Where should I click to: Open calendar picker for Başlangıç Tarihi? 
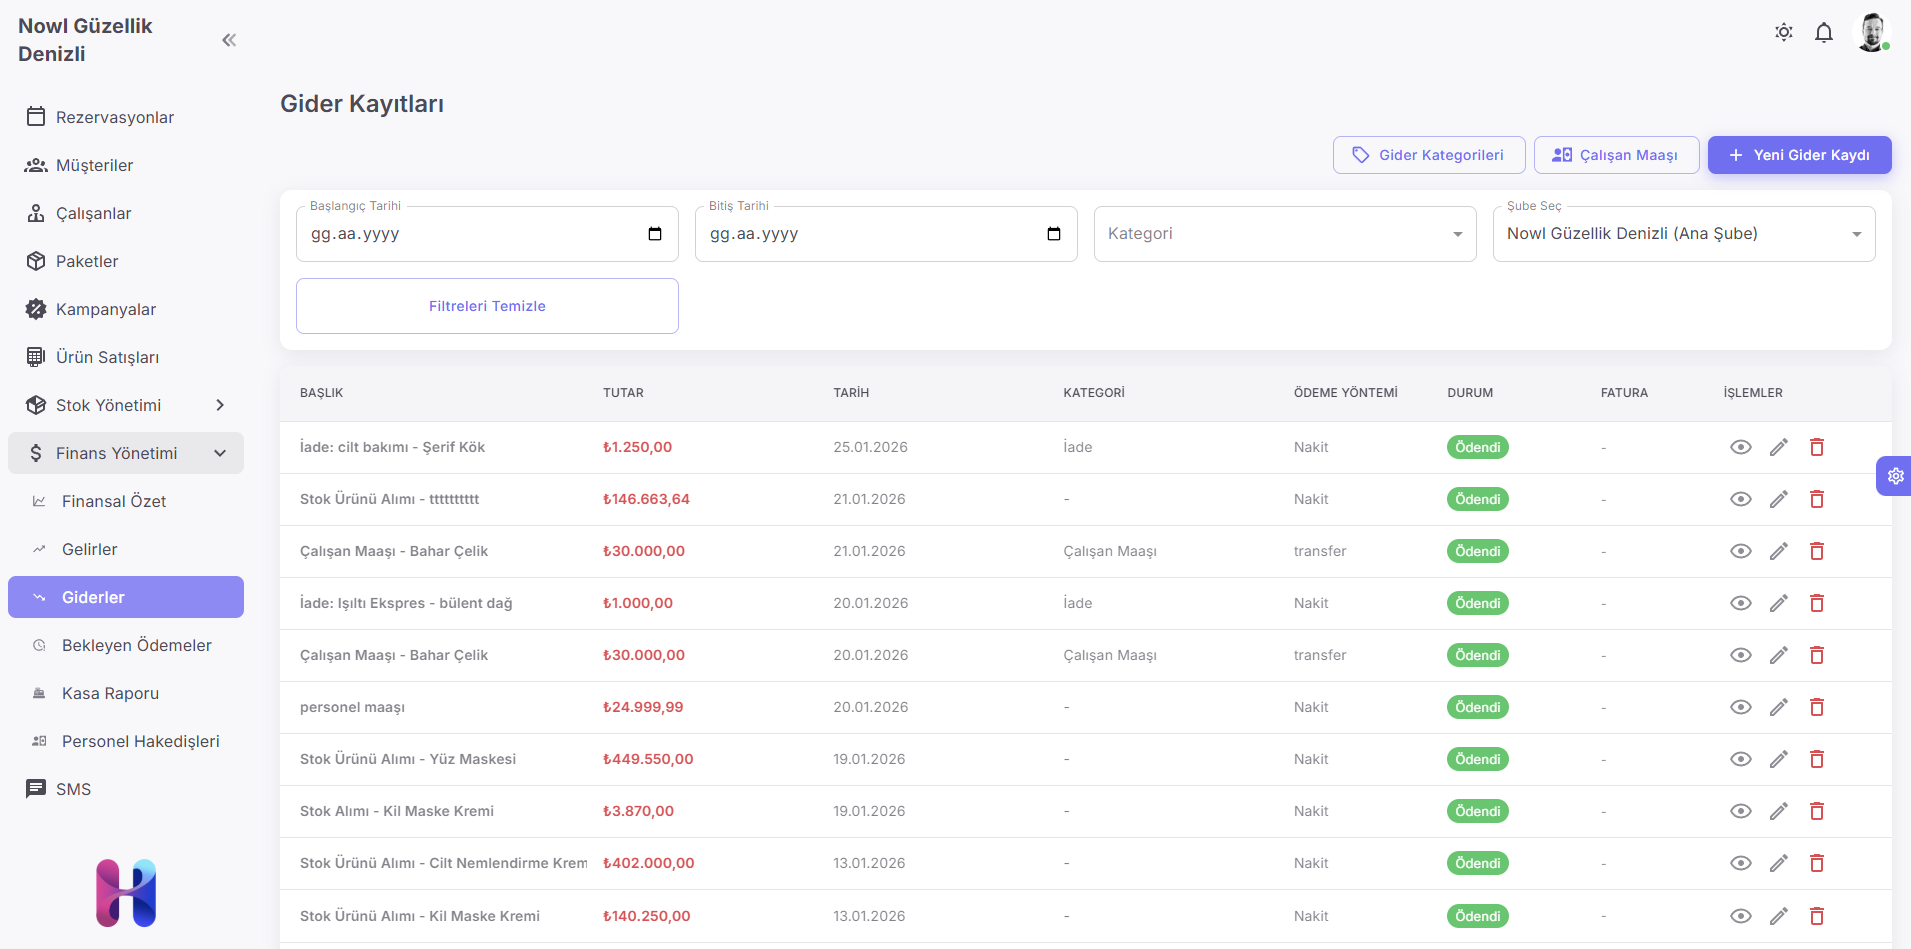point(655,234)
